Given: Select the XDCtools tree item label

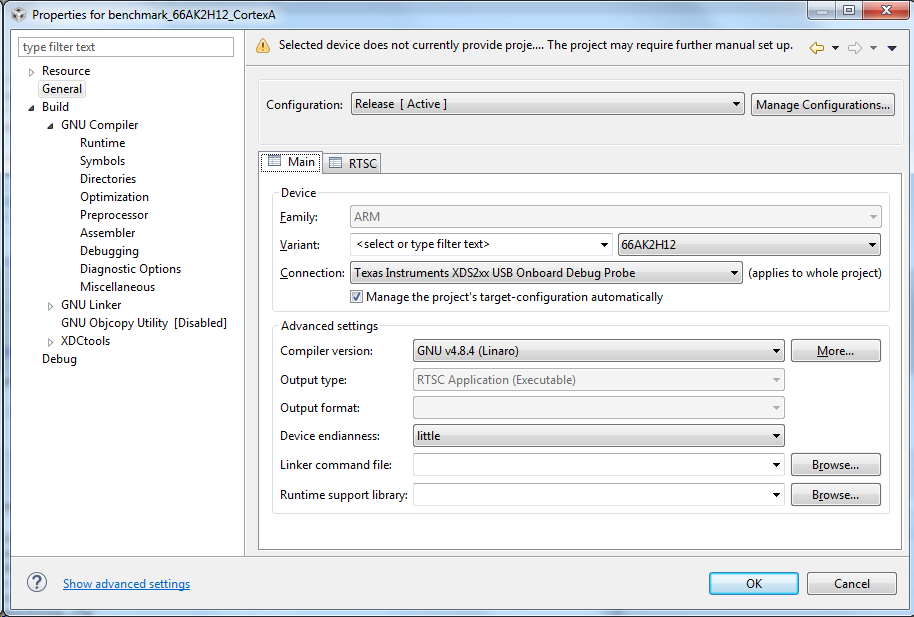Looking at the screenshot, I should pyautogui.click(x=85, y=341).
